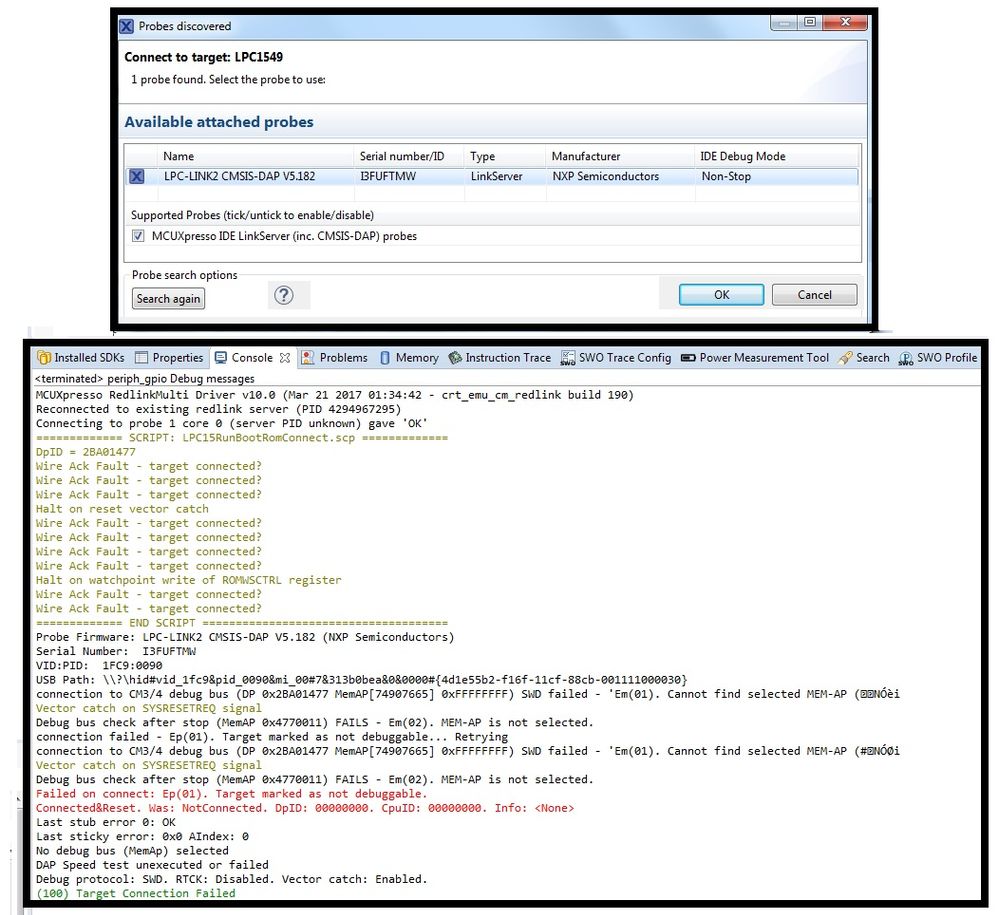Click the 'Failed on connect: Ep(01)' error line
This screenshot has width=999, height=915.
click(231, 793)
